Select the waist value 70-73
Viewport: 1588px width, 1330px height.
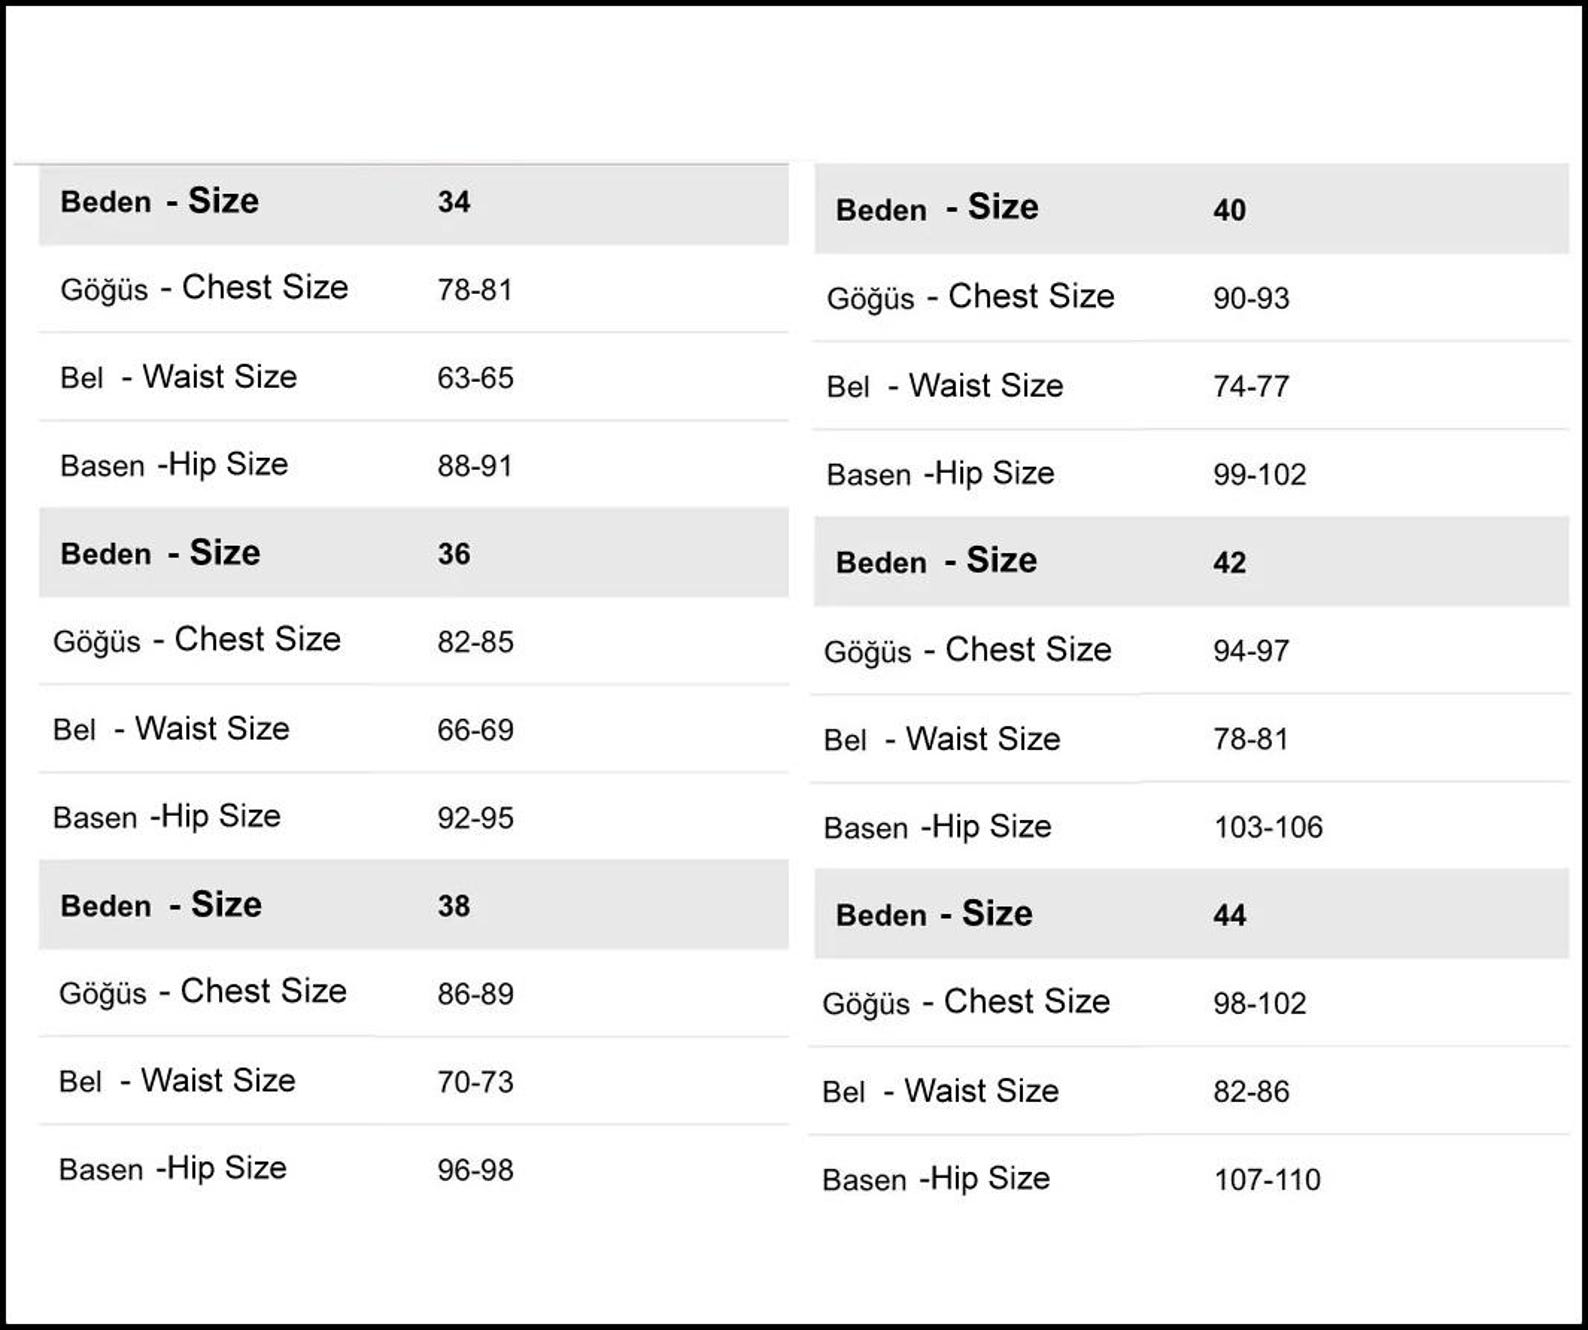(x=475, y=1082)
